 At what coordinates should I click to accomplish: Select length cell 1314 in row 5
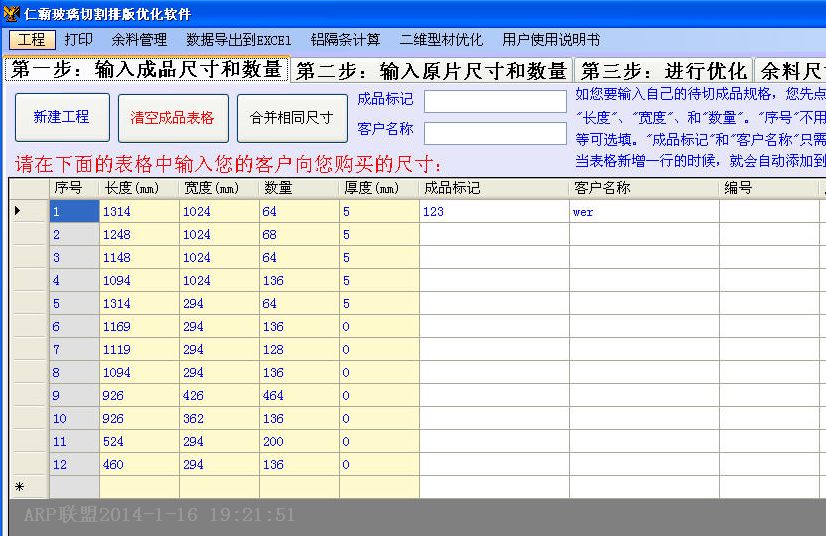point(139,303)
